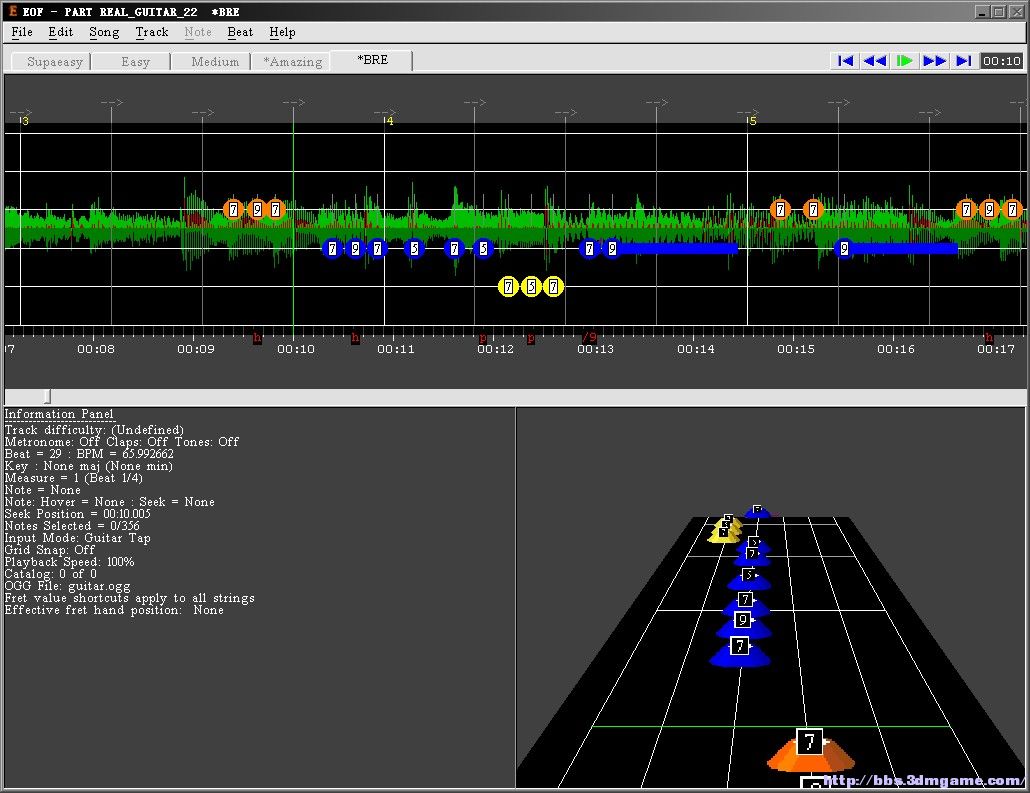Click the orange 7 note in 3D preview
This screenshot has width=1030, height=793.
tap(810, 749)
